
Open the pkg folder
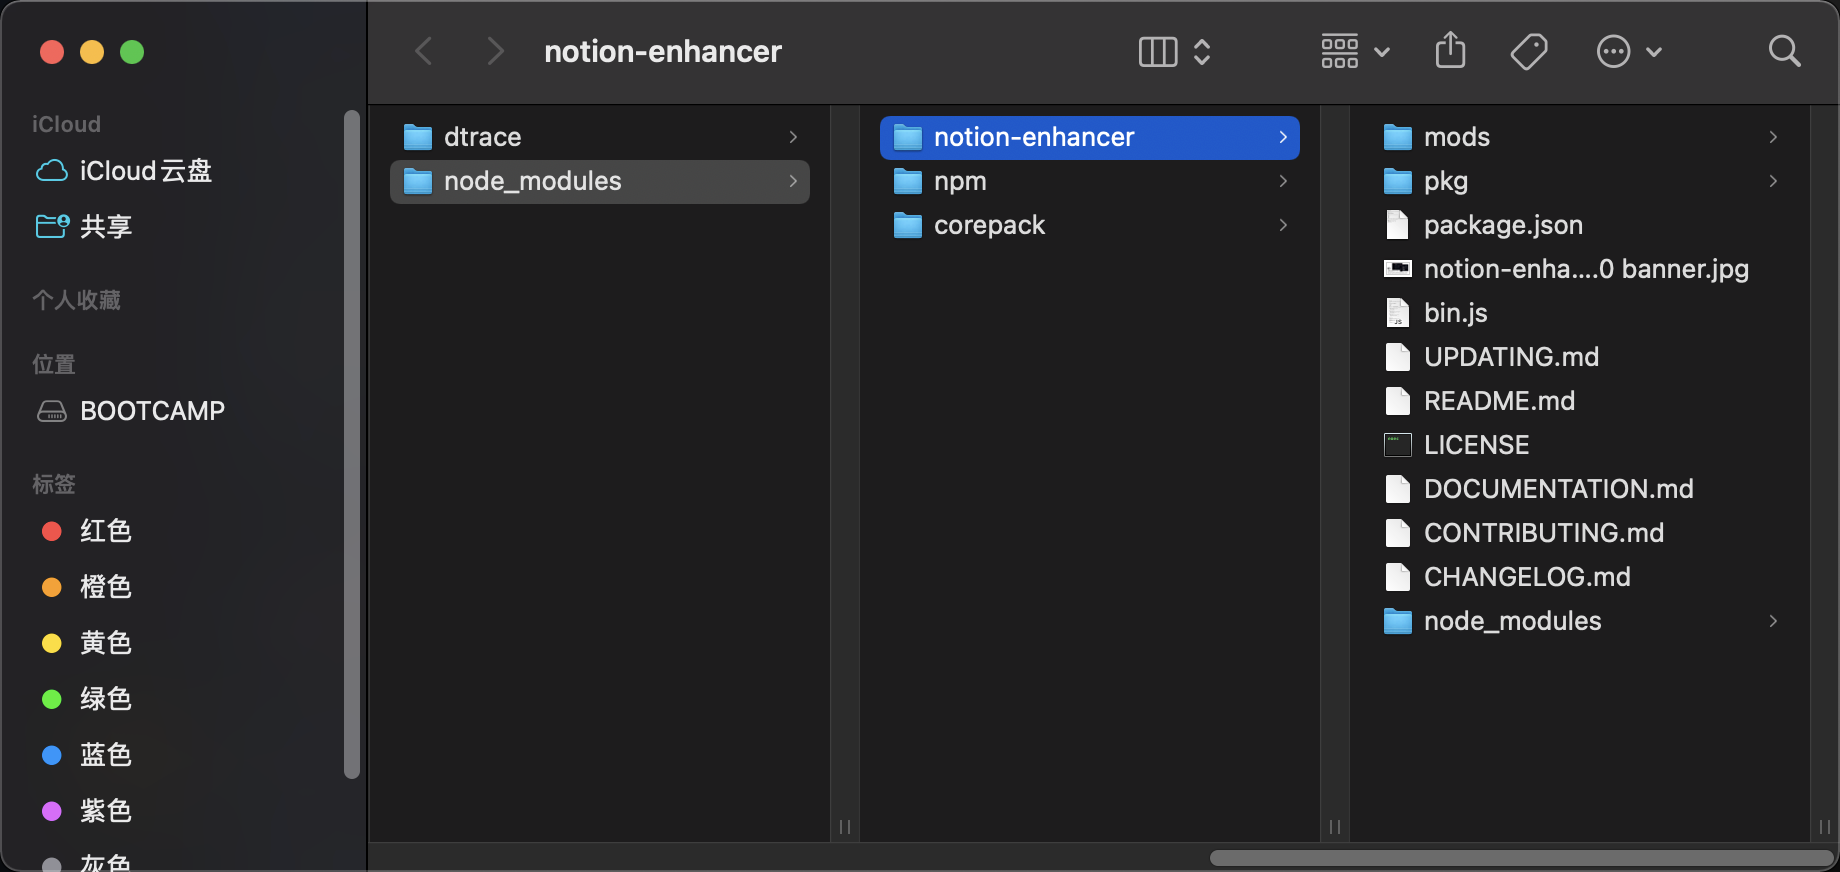[x=1580, y=181]
